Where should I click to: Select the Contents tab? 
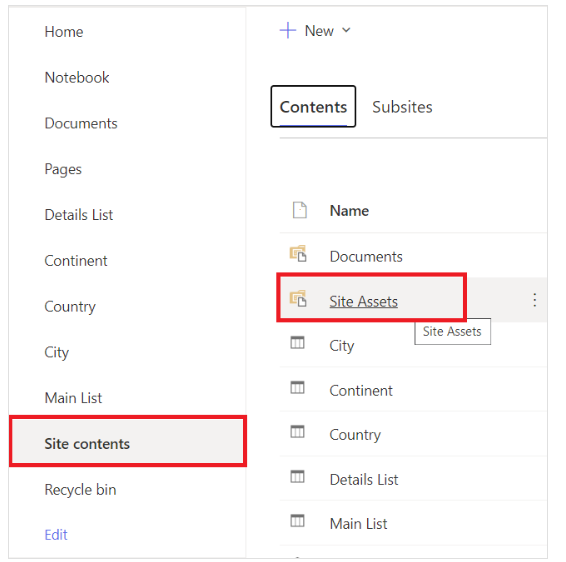tap(313, 107)
